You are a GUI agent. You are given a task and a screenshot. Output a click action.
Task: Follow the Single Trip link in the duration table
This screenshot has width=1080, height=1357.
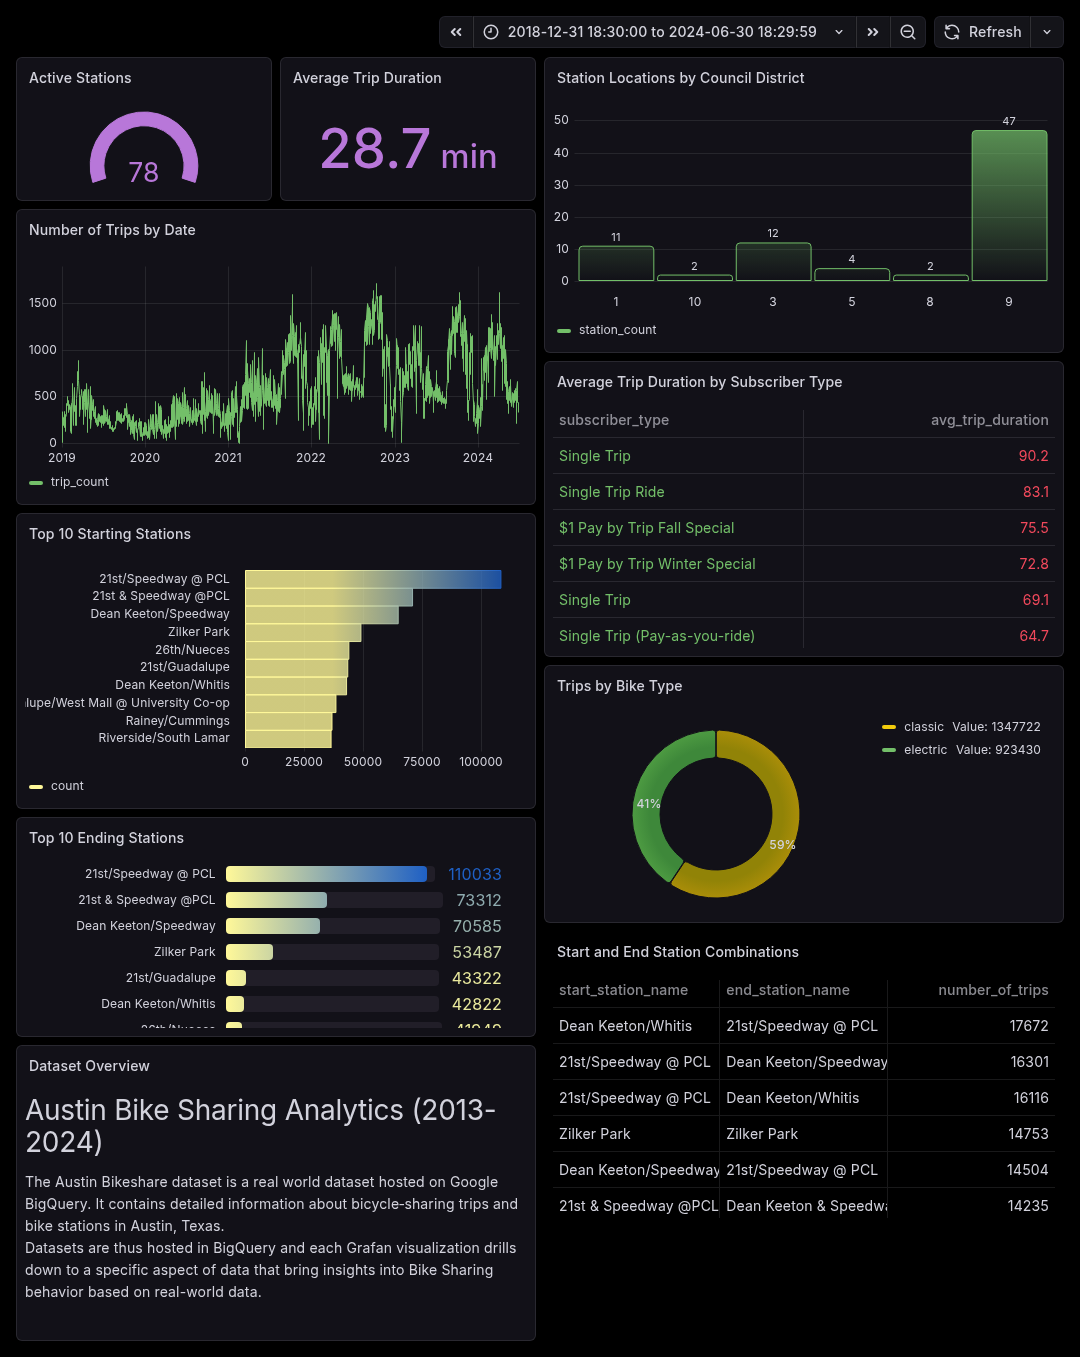(595, 456)
